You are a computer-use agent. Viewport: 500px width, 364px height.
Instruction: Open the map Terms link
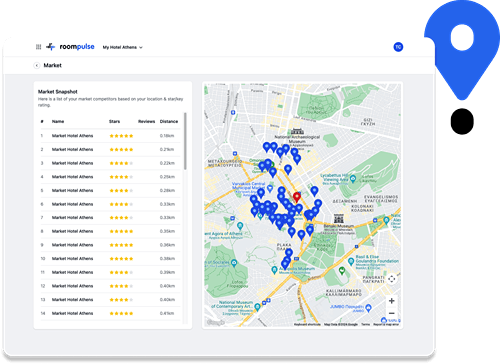tap(366, 324)
